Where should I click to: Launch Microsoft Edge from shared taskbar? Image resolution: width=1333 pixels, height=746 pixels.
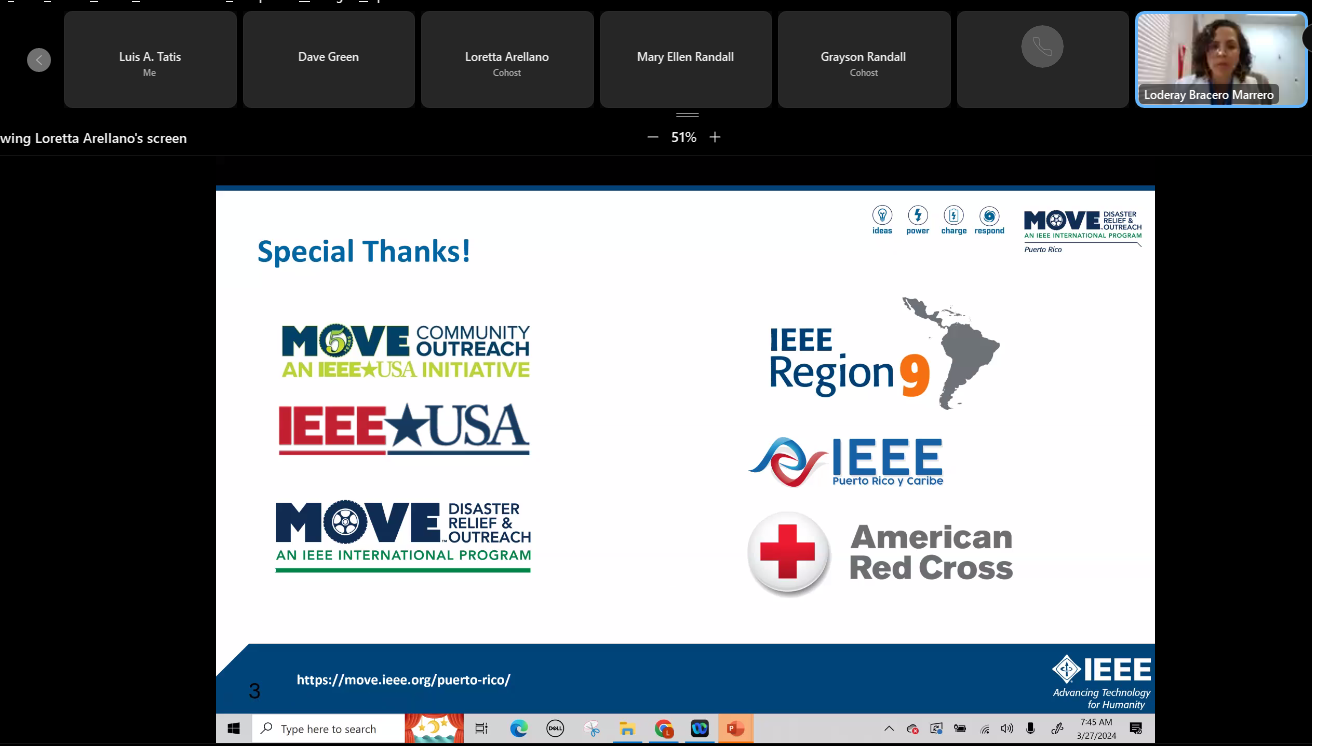[x=518, y=729]
